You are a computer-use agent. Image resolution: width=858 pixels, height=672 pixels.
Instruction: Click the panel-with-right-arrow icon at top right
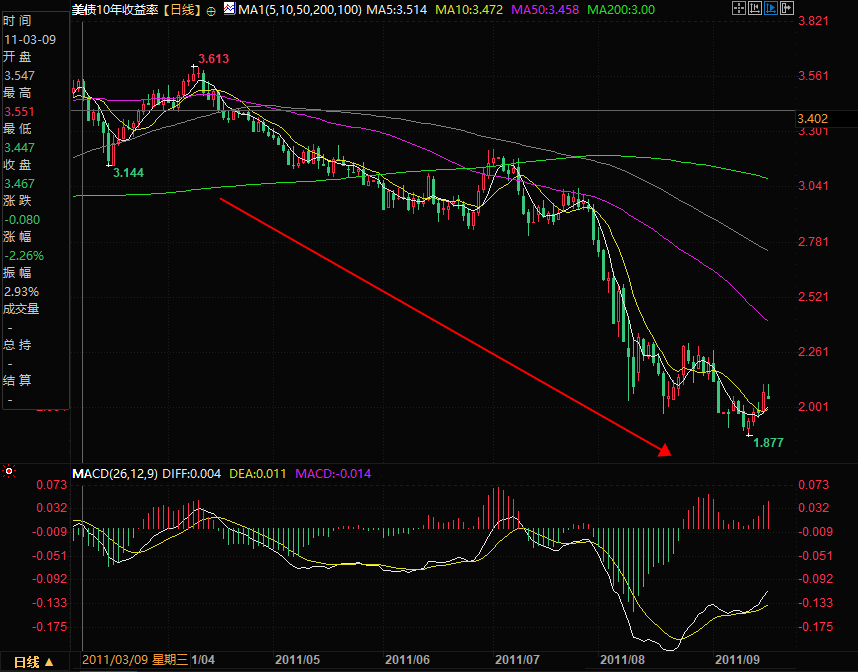[x=786, y=8]
